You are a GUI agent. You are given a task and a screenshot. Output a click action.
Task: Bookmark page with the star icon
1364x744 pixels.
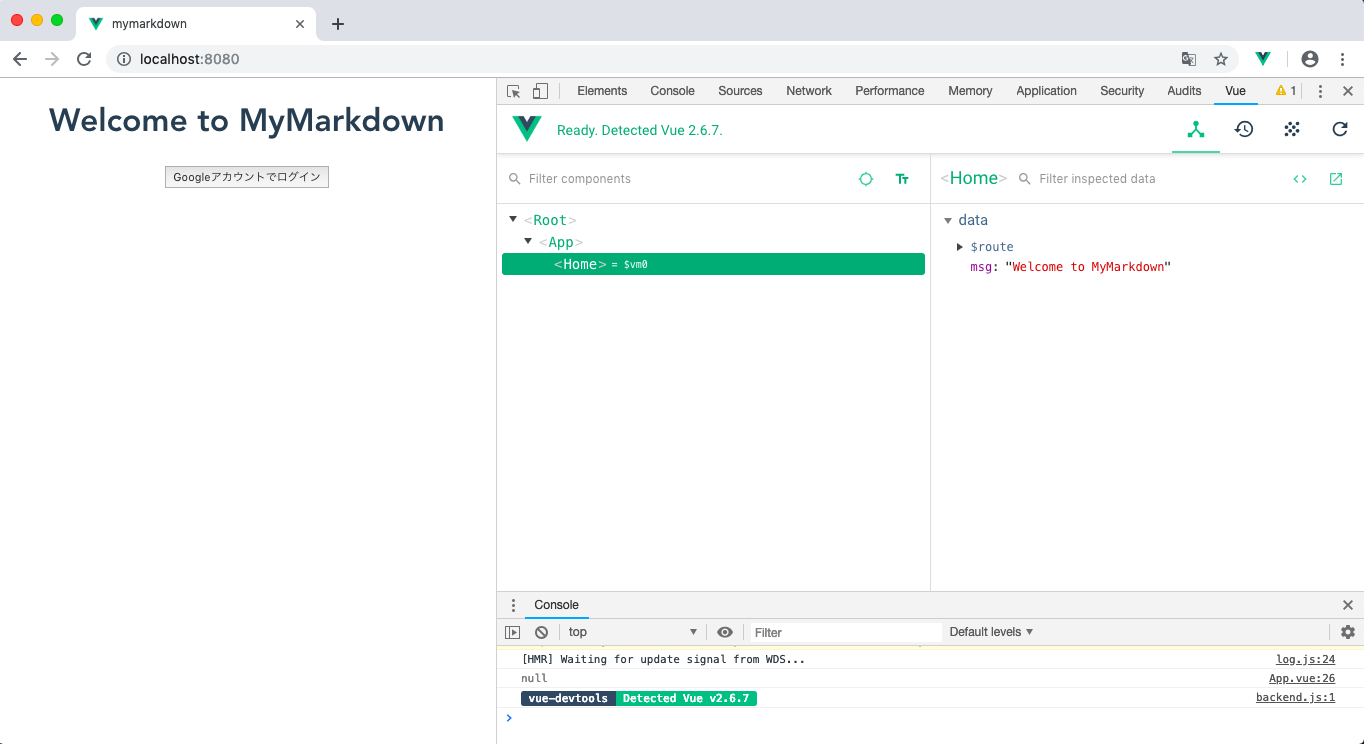click(x=1221, y=59)
